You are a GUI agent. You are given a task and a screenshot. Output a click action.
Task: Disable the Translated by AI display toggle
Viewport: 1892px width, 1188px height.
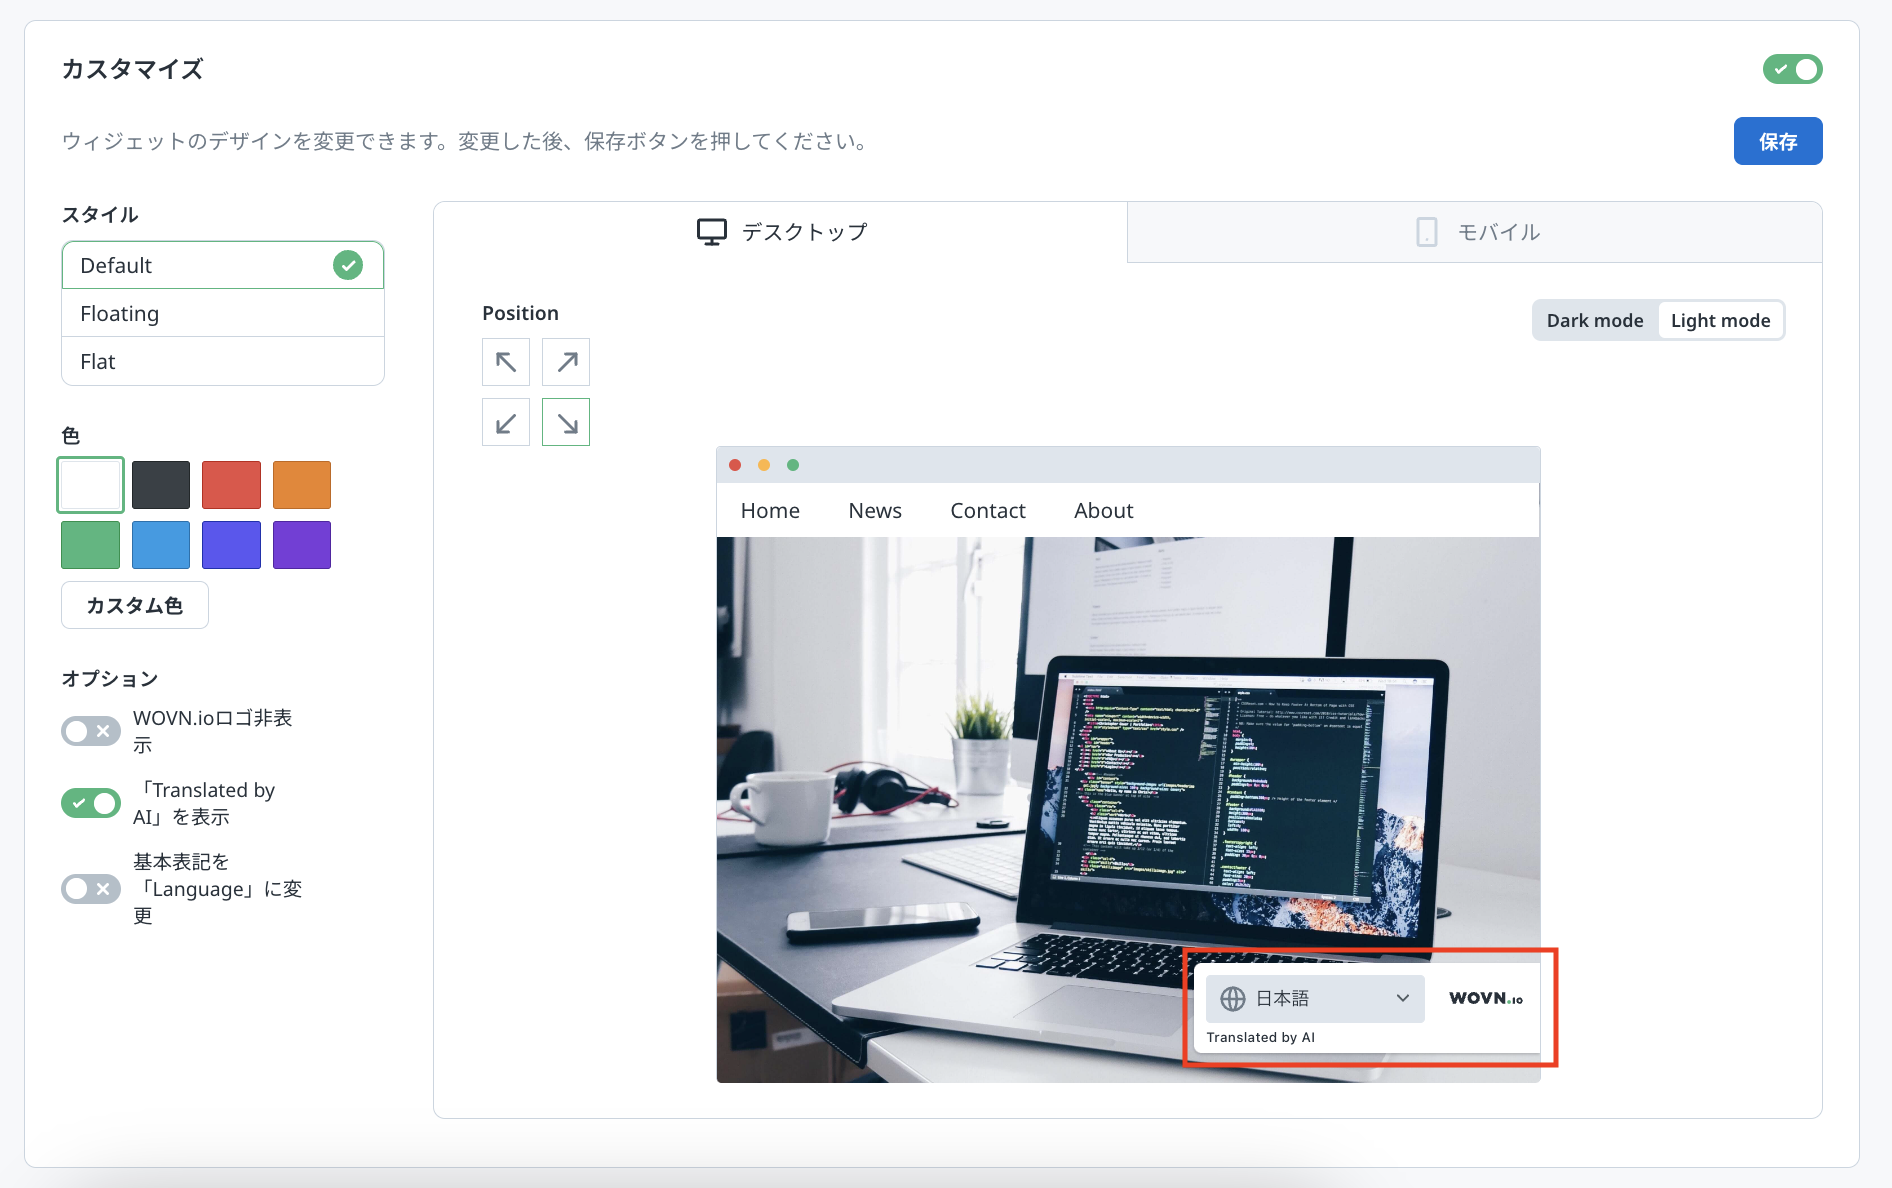point(91,803)
